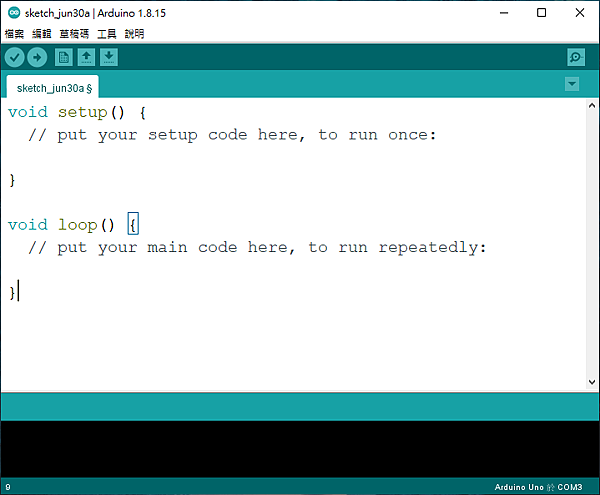Save the sketch with the down-arrow icon
The height and width of the screenshot is (495, 600).
109,57
